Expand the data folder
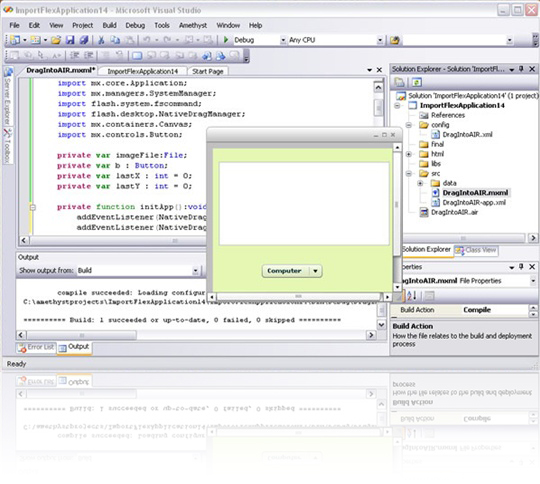Viewport: 540px width, 484px height. click(x=420, y=183)
